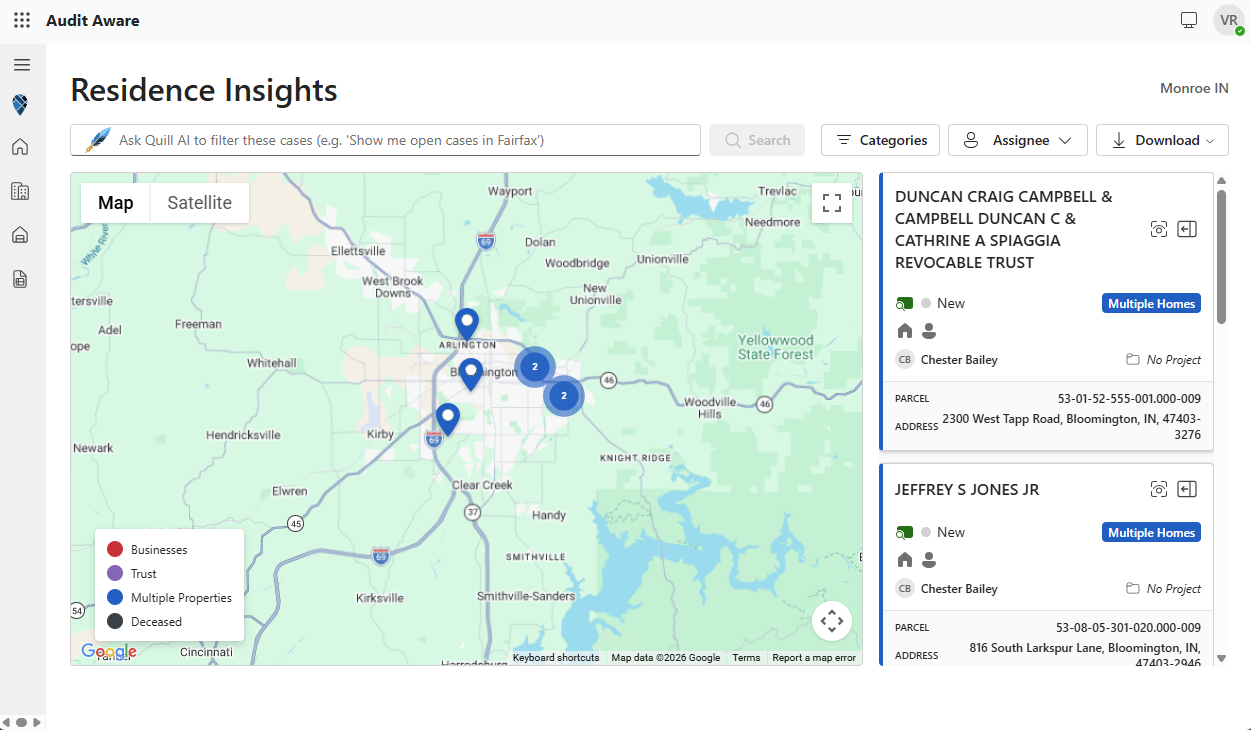Click the Quill AI filter input field
Image resolution: width=1251 pixels, height=730 pixels.
click(385, 140)
